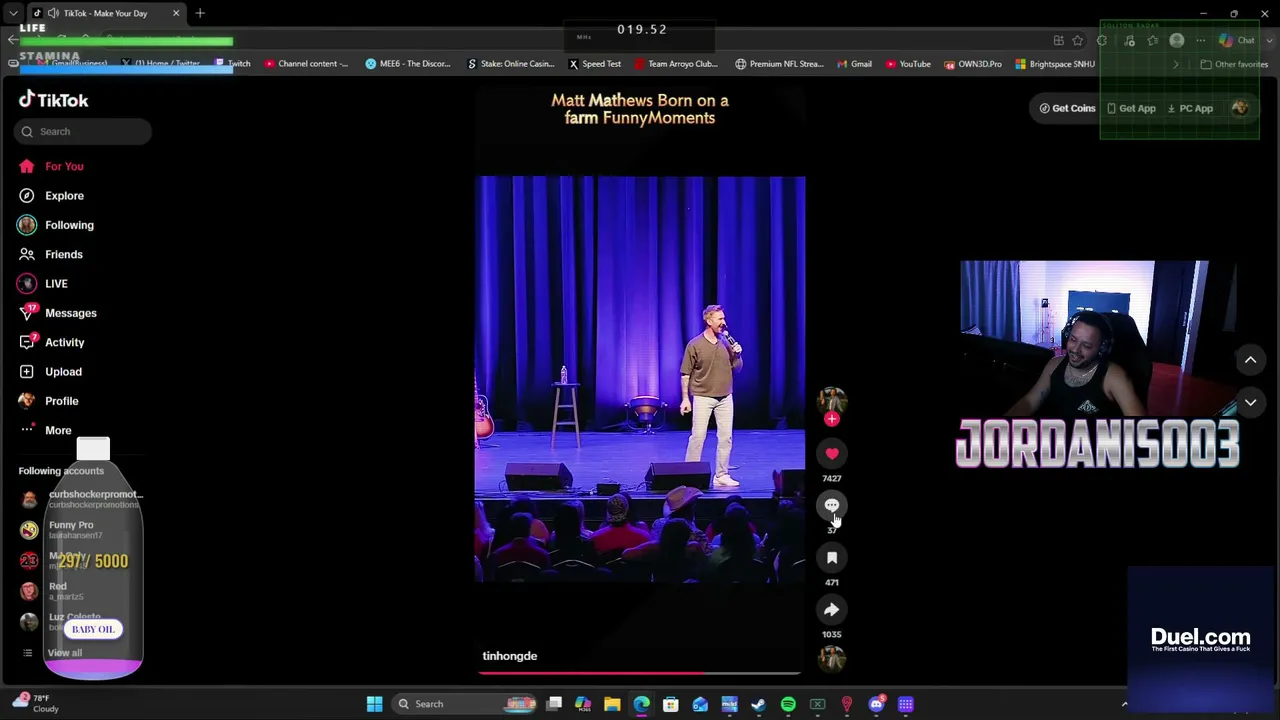Open curbshockerpromotions followed account
The image size is (1280, 720).
pos(81,498)
